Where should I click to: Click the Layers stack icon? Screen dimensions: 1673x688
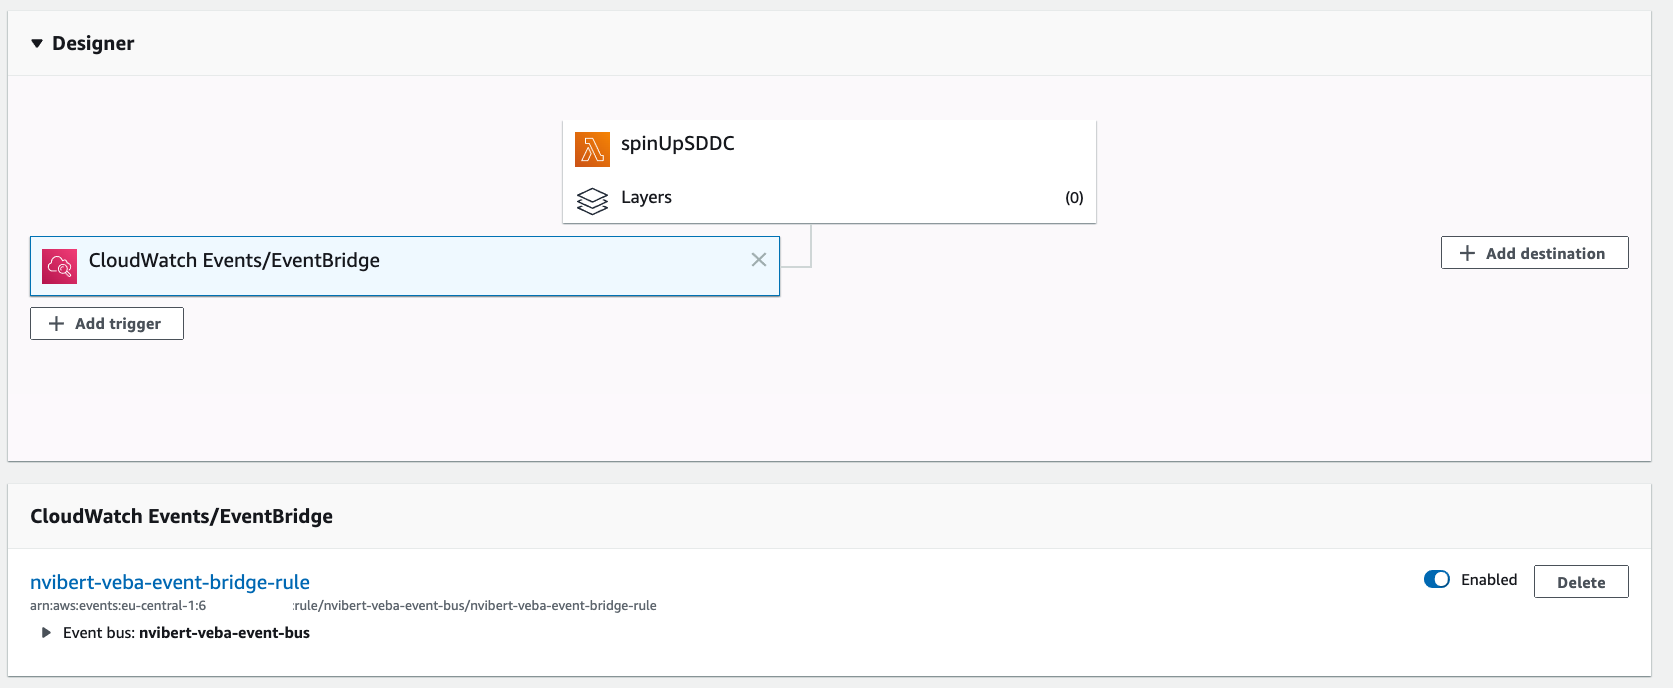click(592, 201)
